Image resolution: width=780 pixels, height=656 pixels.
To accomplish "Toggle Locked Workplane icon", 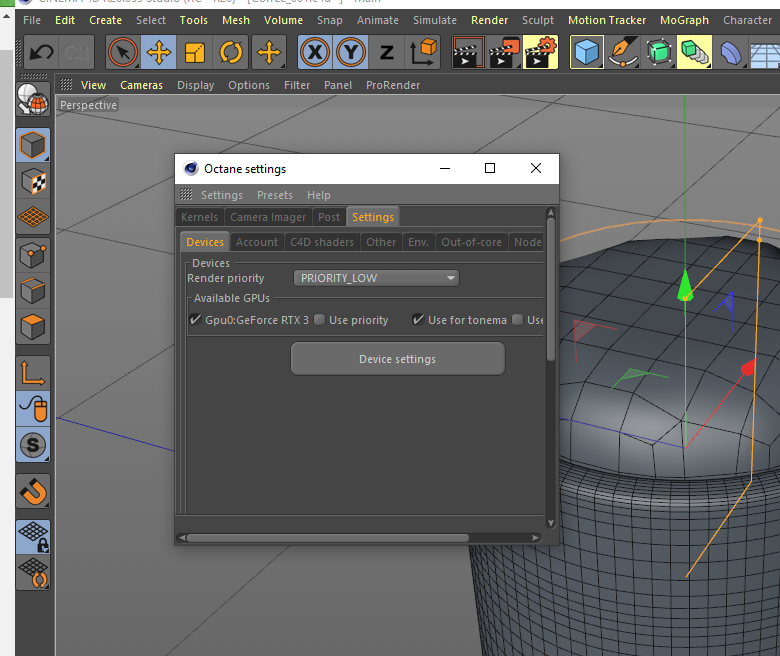I will coord(33,537).
